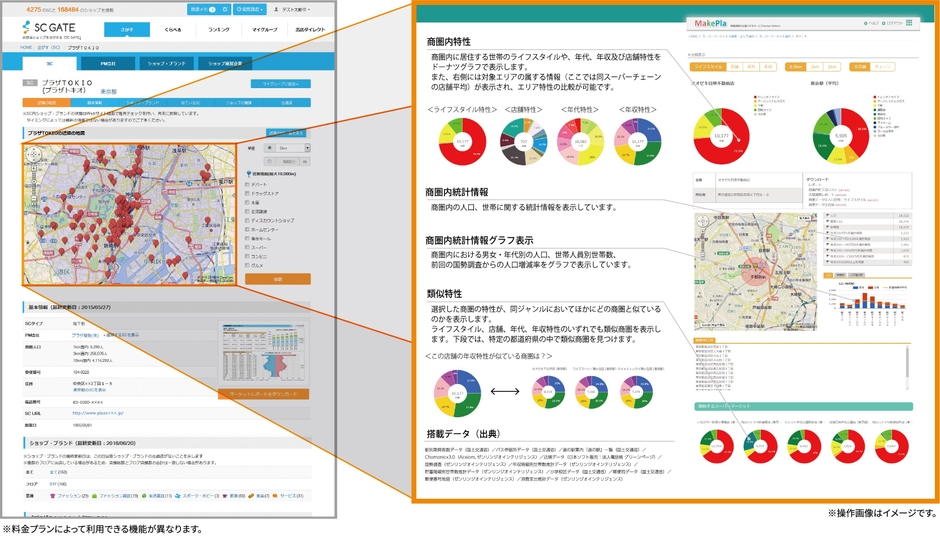Viewport: 940px width, 558px height.
Task: Click the refresh icon in top bar
Action: (x=226, y=9)
